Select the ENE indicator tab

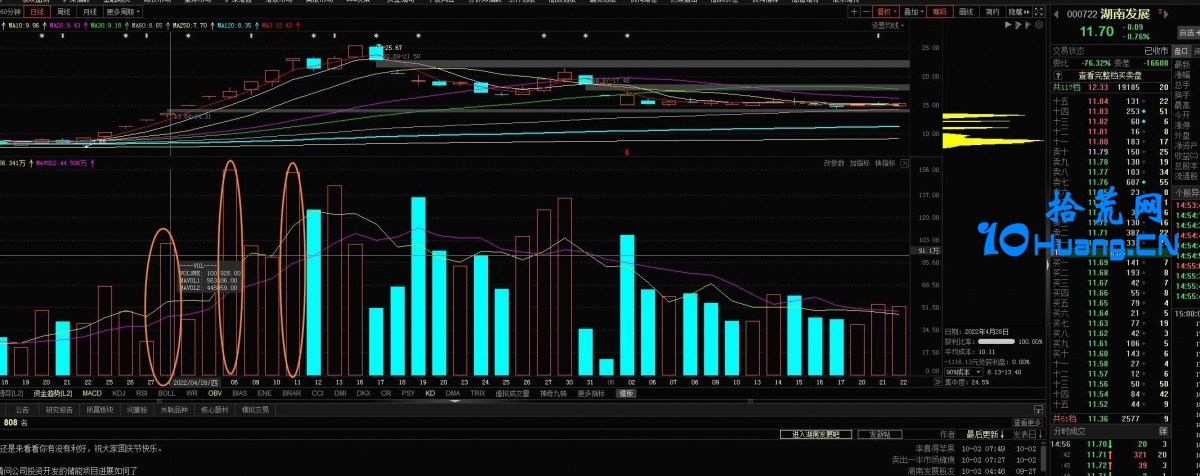[x=265, y=394]
